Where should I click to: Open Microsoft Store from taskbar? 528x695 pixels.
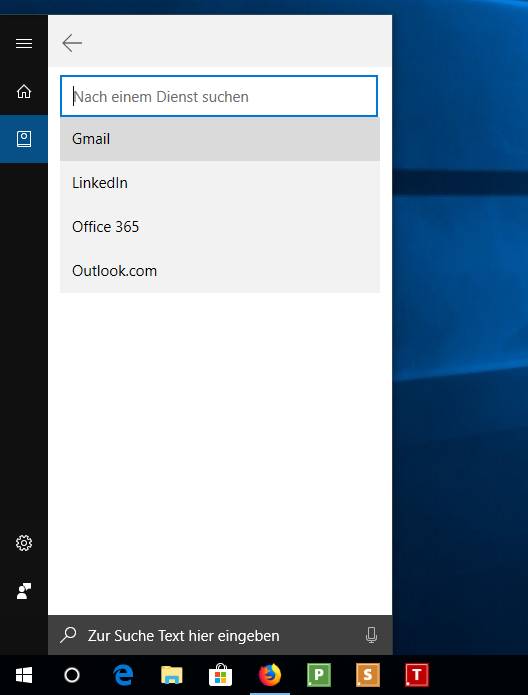[220, 675]
